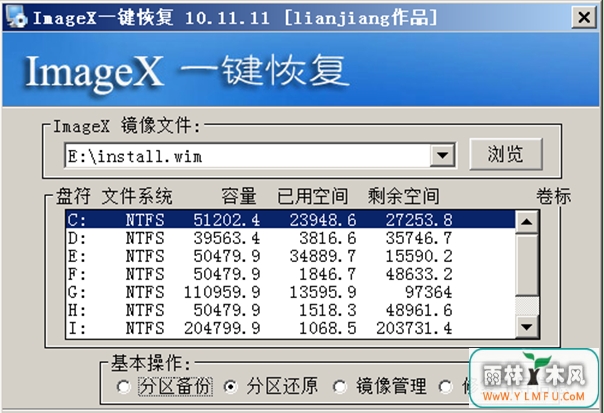Click the 文件系统 column header
The height and width of the screenshot is (413, 604).
click(x=137, y=196)
